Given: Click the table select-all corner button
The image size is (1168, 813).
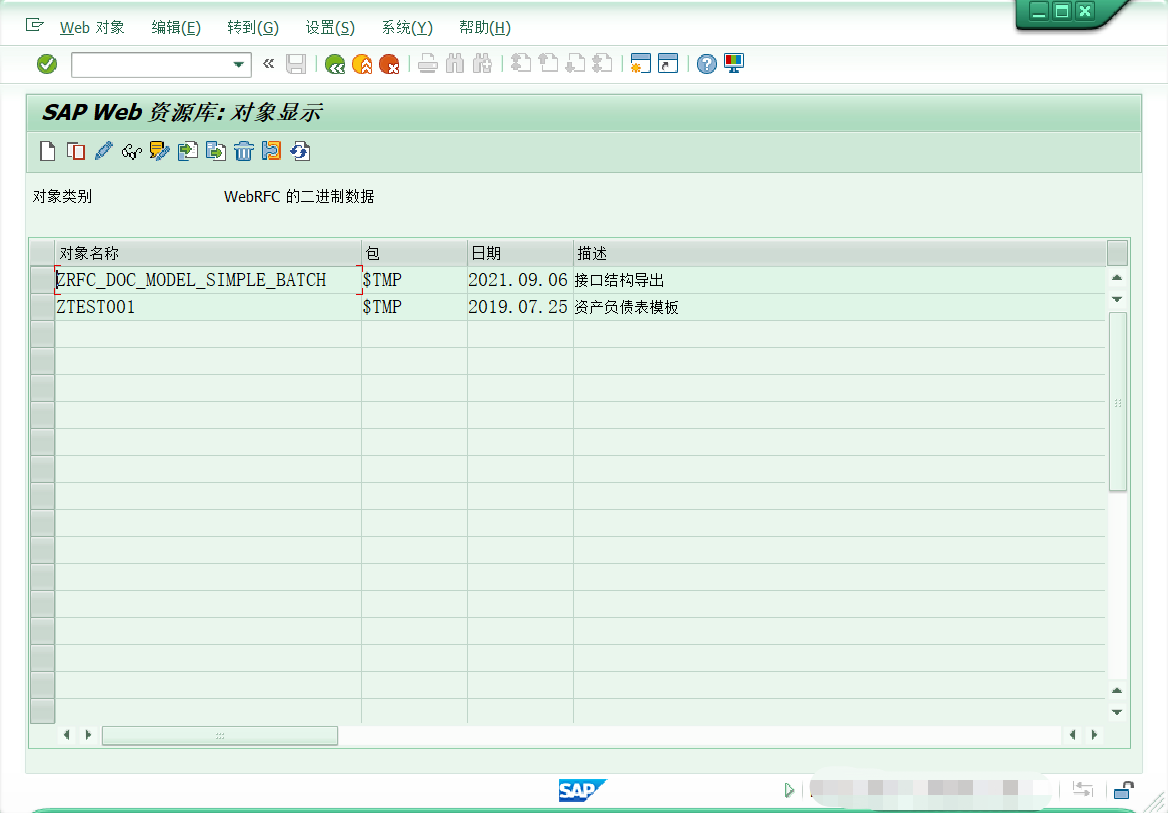Looking at the screenshot, I should point(42,253).
